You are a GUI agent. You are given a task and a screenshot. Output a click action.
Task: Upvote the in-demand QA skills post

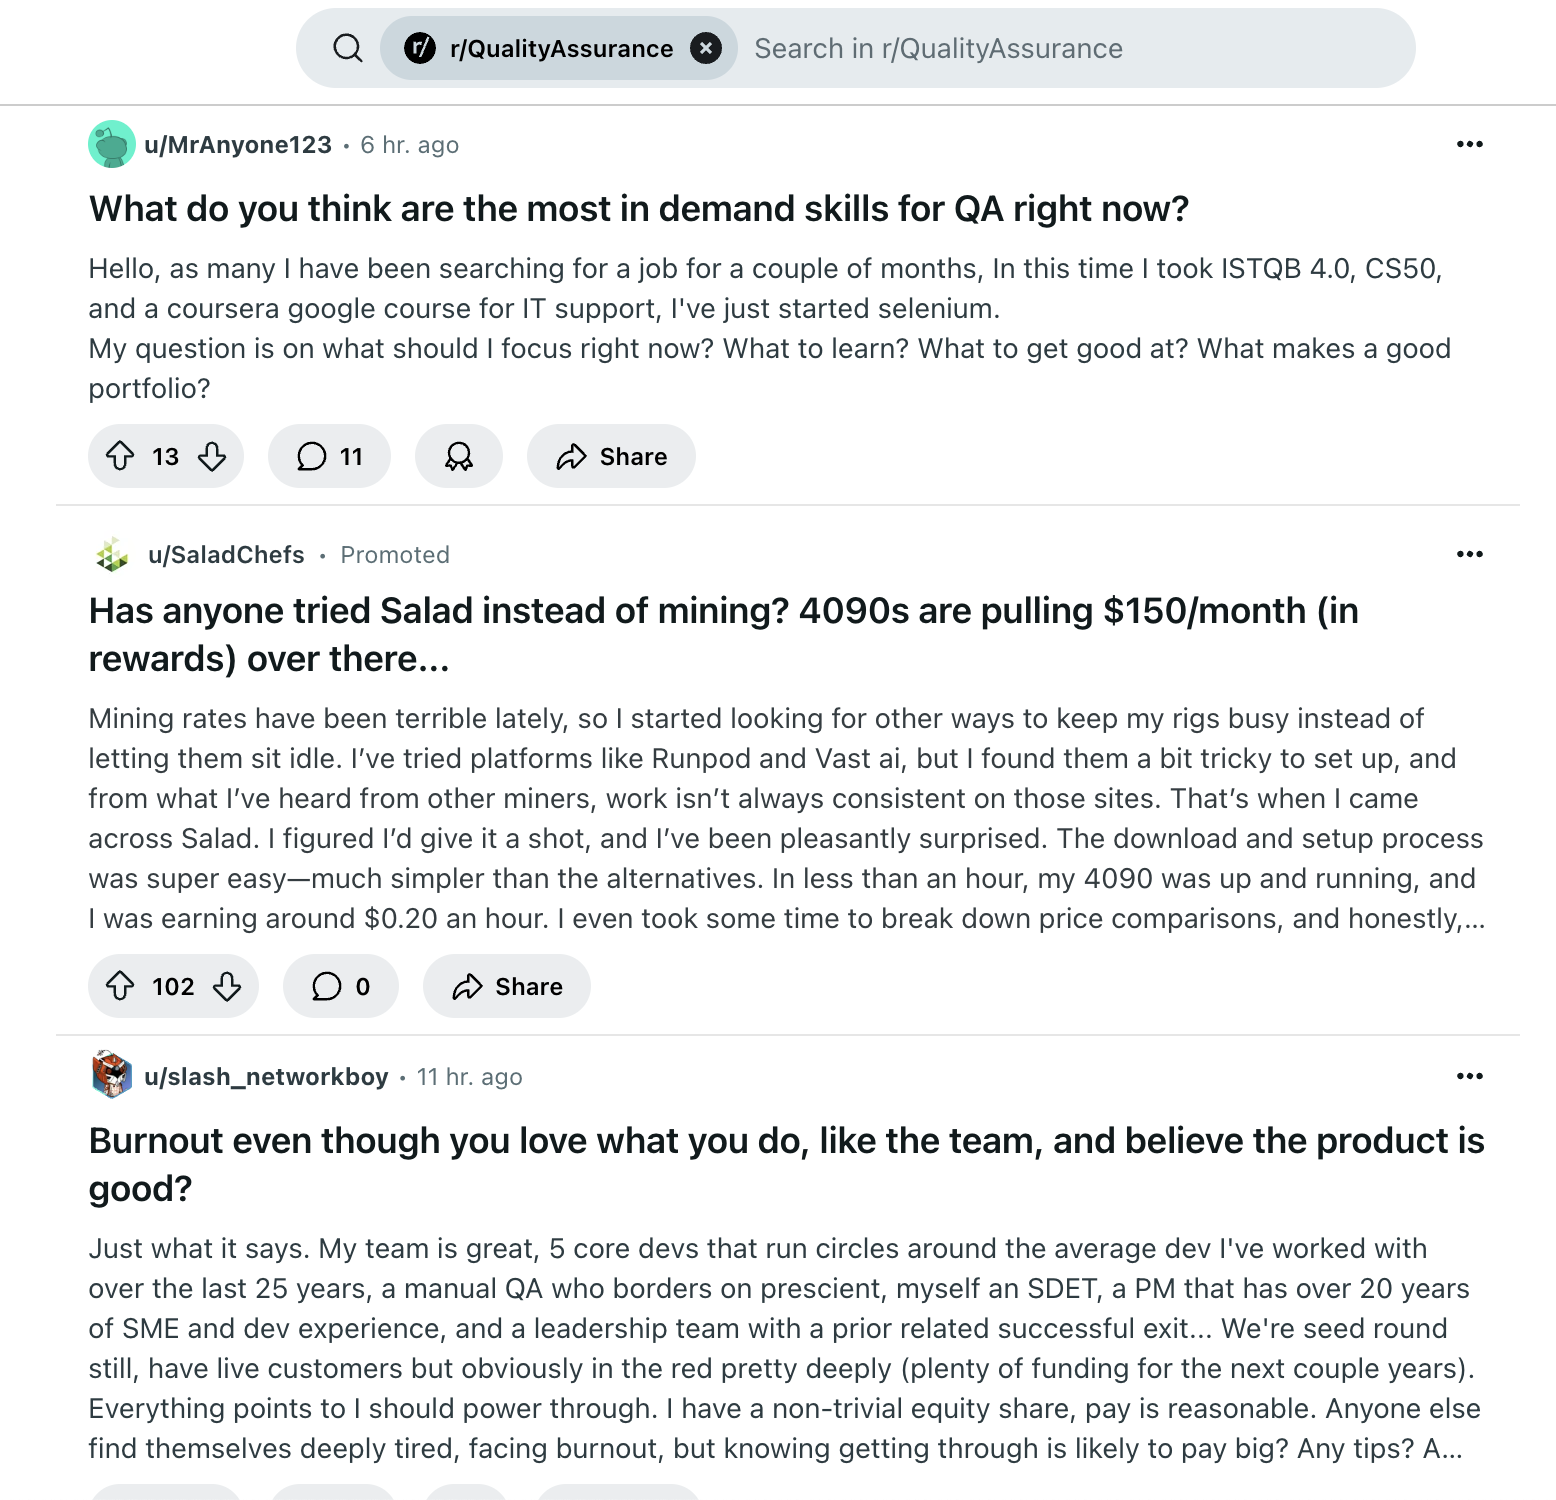point(121,457)
